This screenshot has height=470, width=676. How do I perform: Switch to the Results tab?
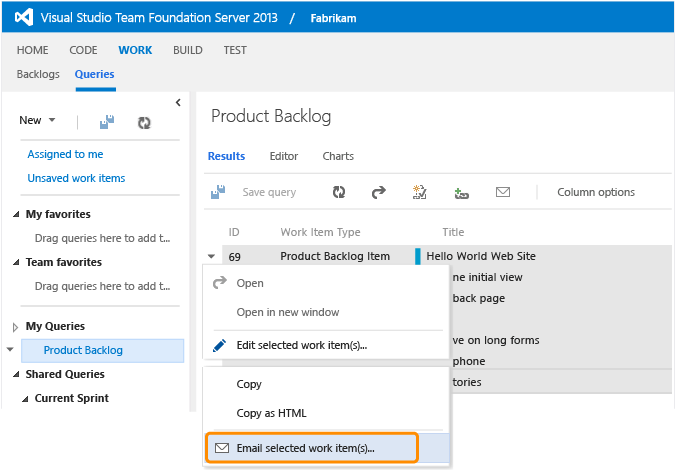point(226,156)
